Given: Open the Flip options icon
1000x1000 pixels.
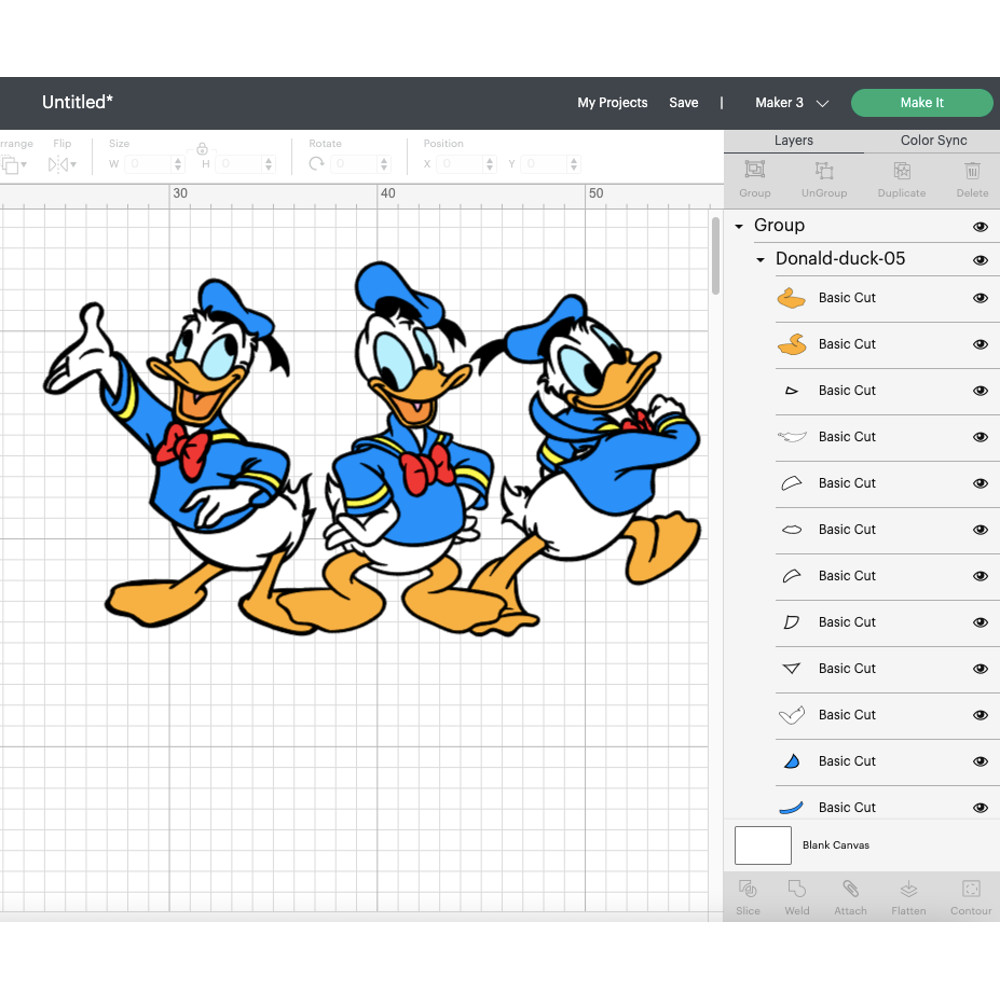Looking at the screenshot, I should click(62, 164).
